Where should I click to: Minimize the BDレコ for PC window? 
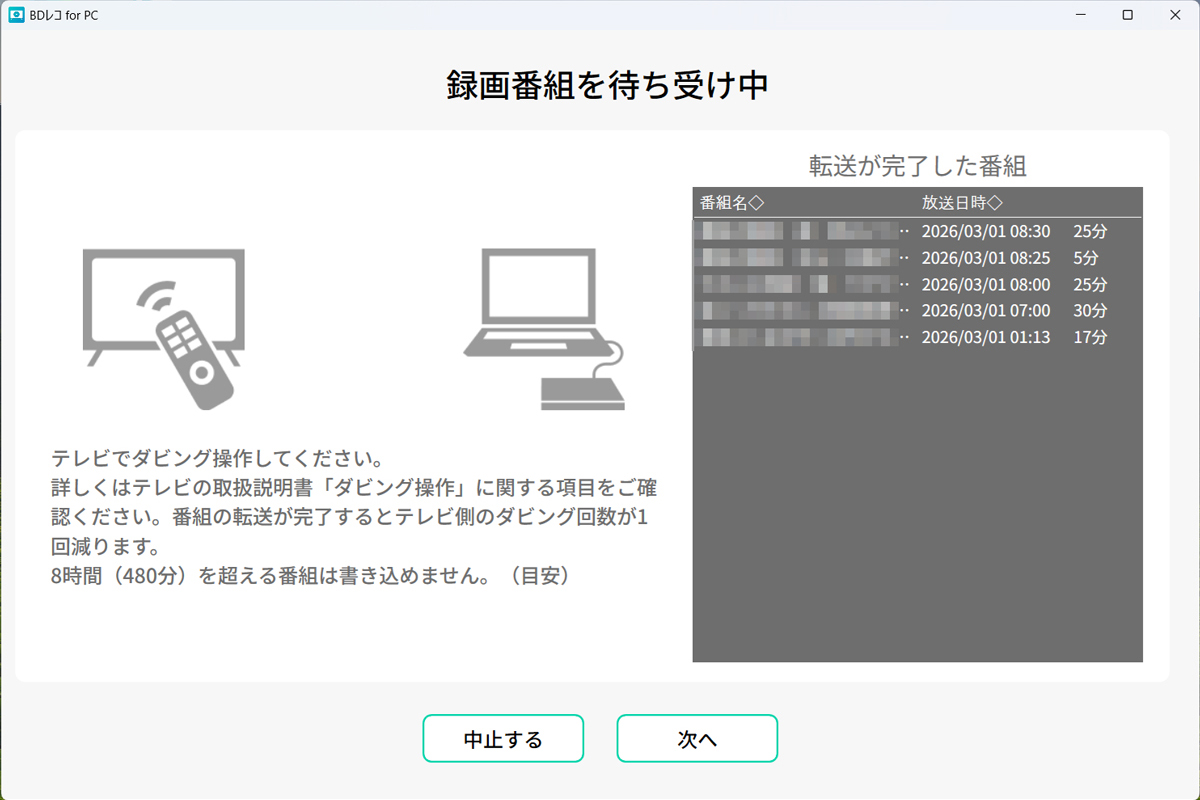tap(1083, 15)
